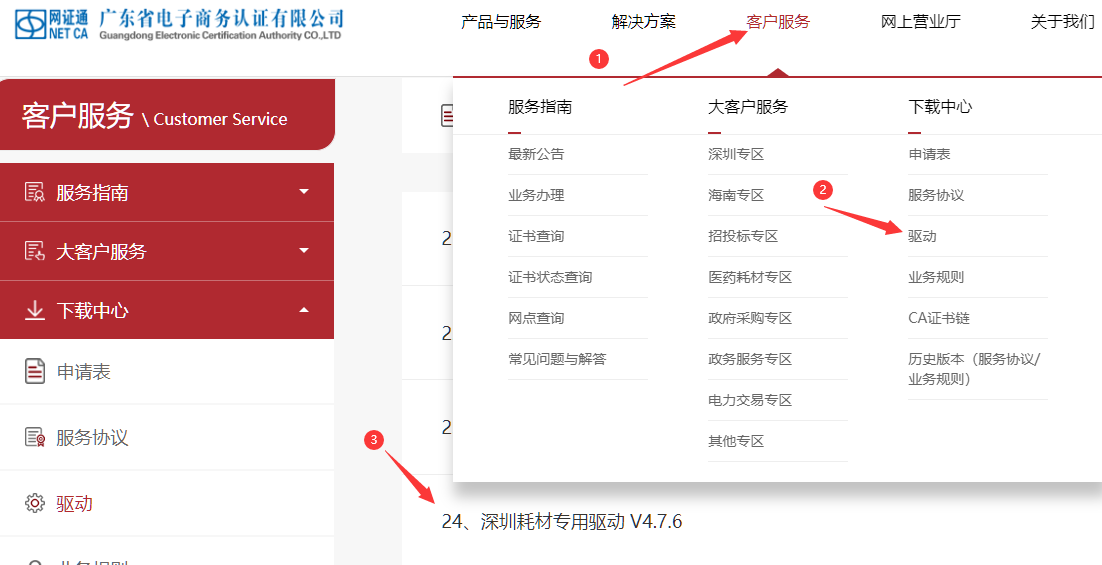Open the 产品与服务 top menu
The height and width of the screenshot is (565, 1102).
(x=501, y=22)
